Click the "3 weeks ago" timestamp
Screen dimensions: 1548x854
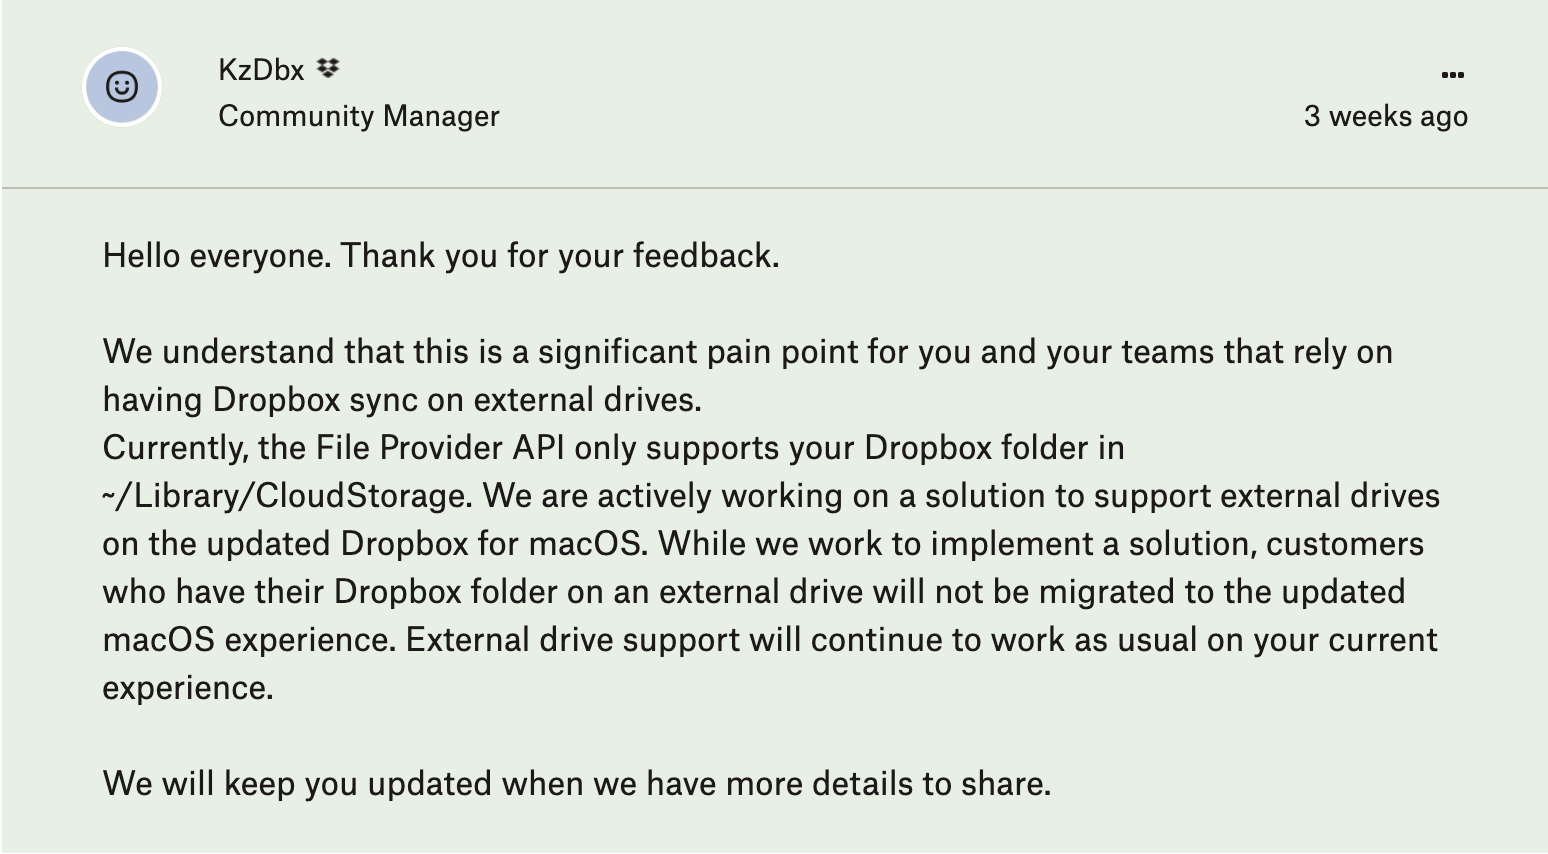coord(1385,116)
